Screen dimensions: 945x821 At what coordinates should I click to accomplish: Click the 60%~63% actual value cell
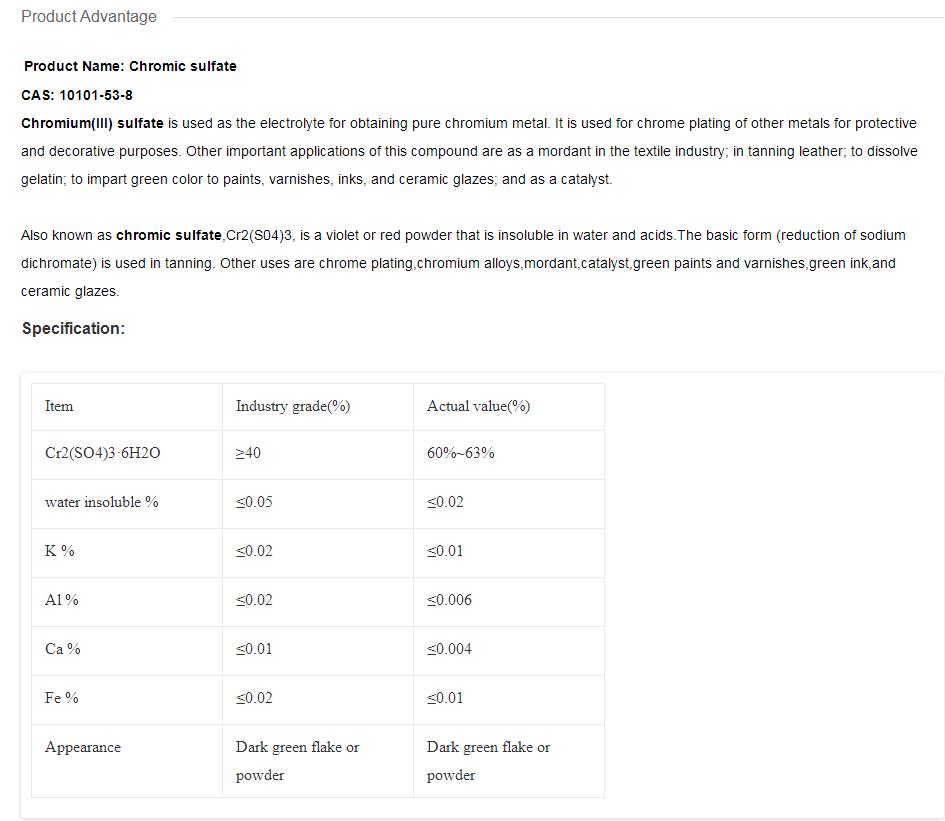coord(509,455)
